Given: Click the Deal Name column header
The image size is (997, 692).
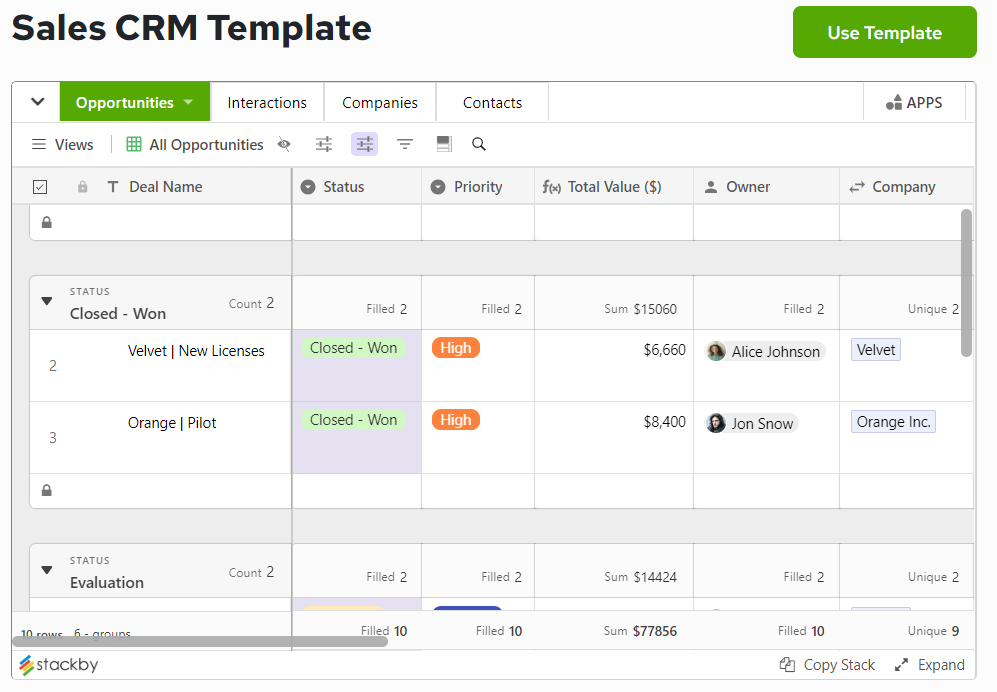Looking at the screenshot, I should click(x=165, y=187).
